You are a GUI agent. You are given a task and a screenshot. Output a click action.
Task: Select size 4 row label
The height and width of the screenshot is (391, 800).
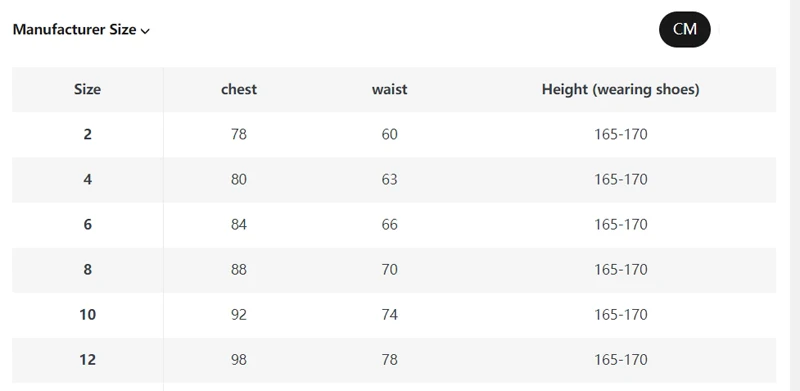(88, 179)
